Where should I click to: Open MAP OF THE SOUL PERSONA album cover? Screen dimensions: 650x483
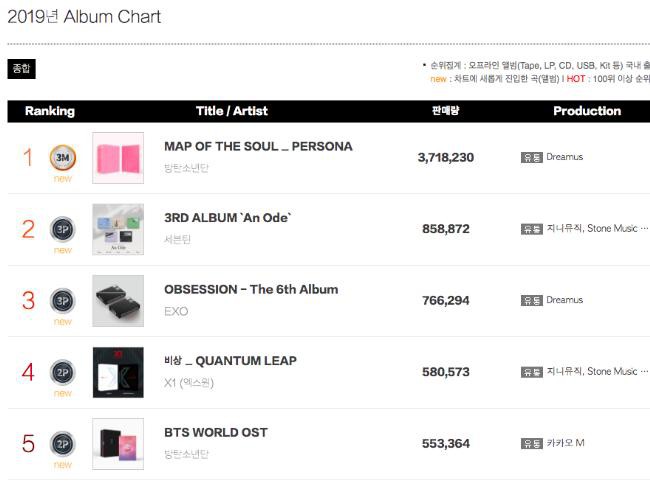(x=118, y=158)
